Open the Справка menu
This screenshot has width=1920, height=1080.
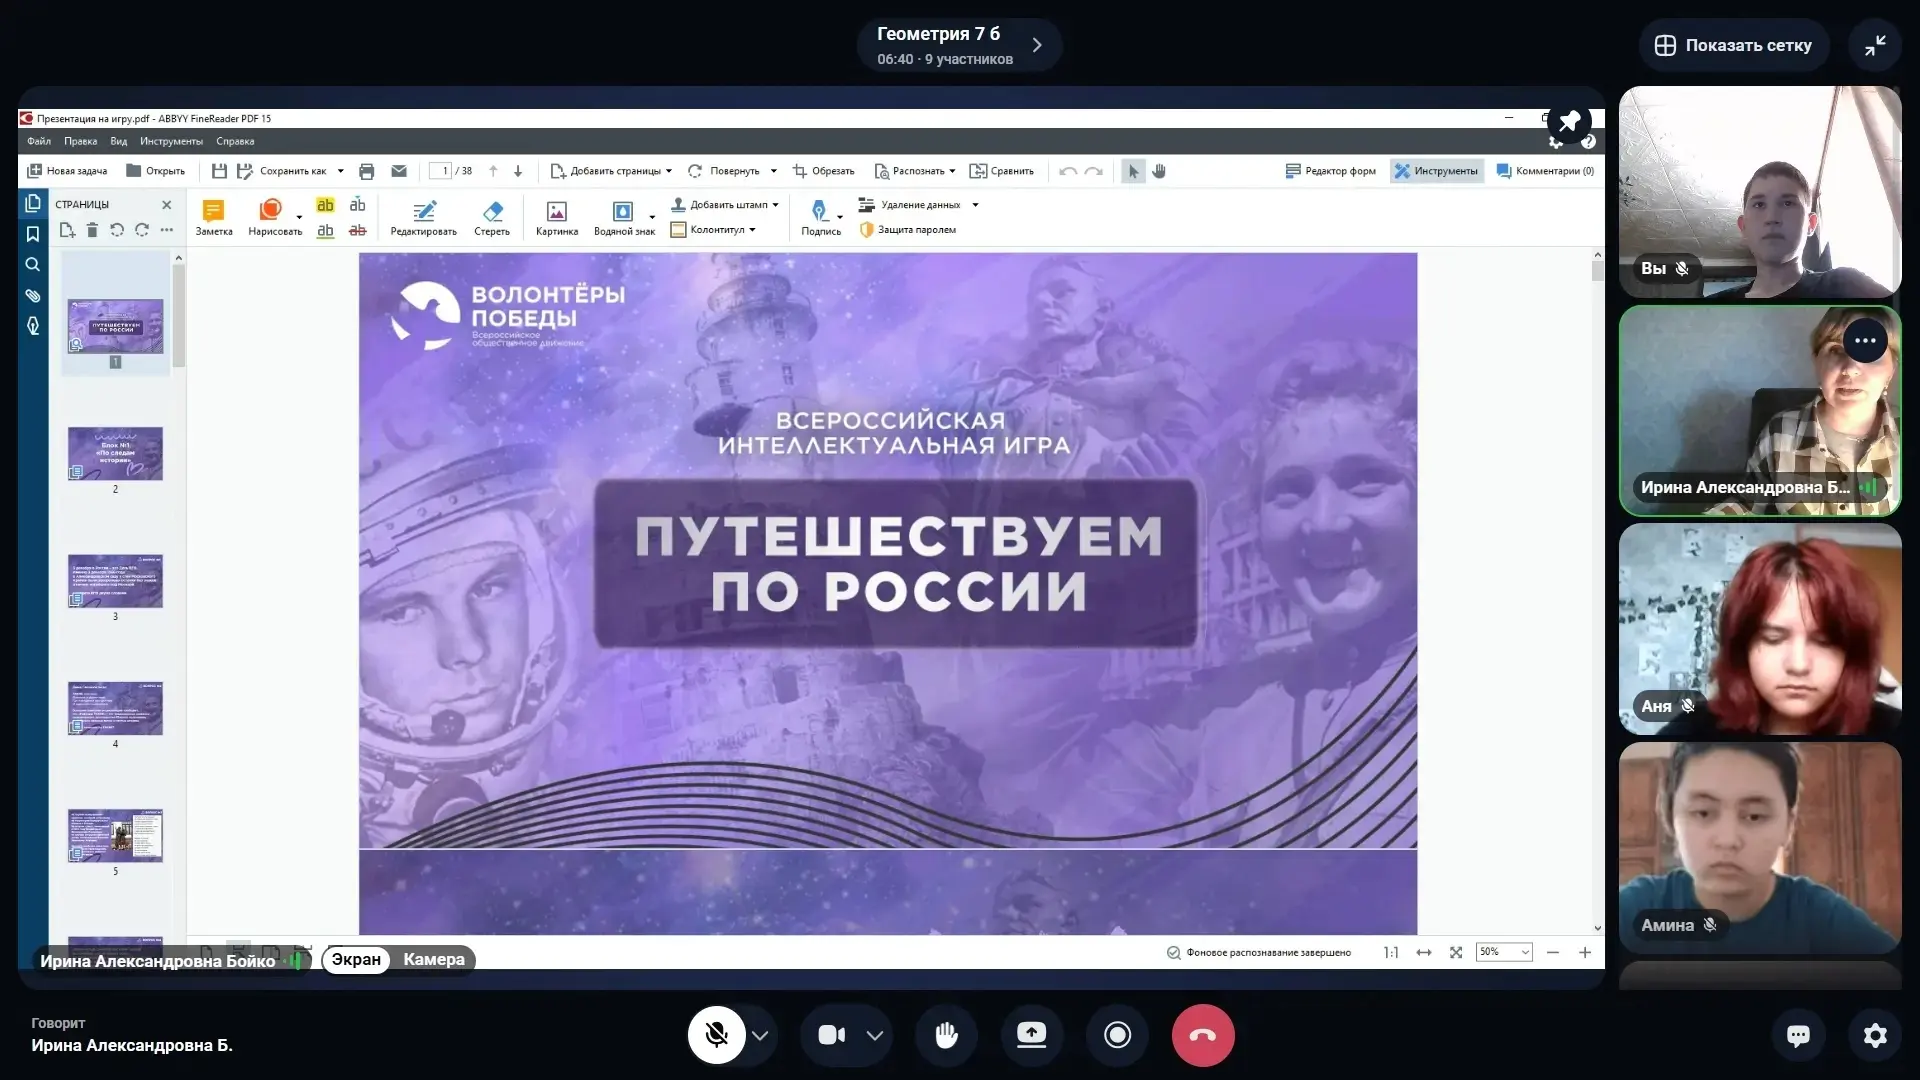(235, 141)
